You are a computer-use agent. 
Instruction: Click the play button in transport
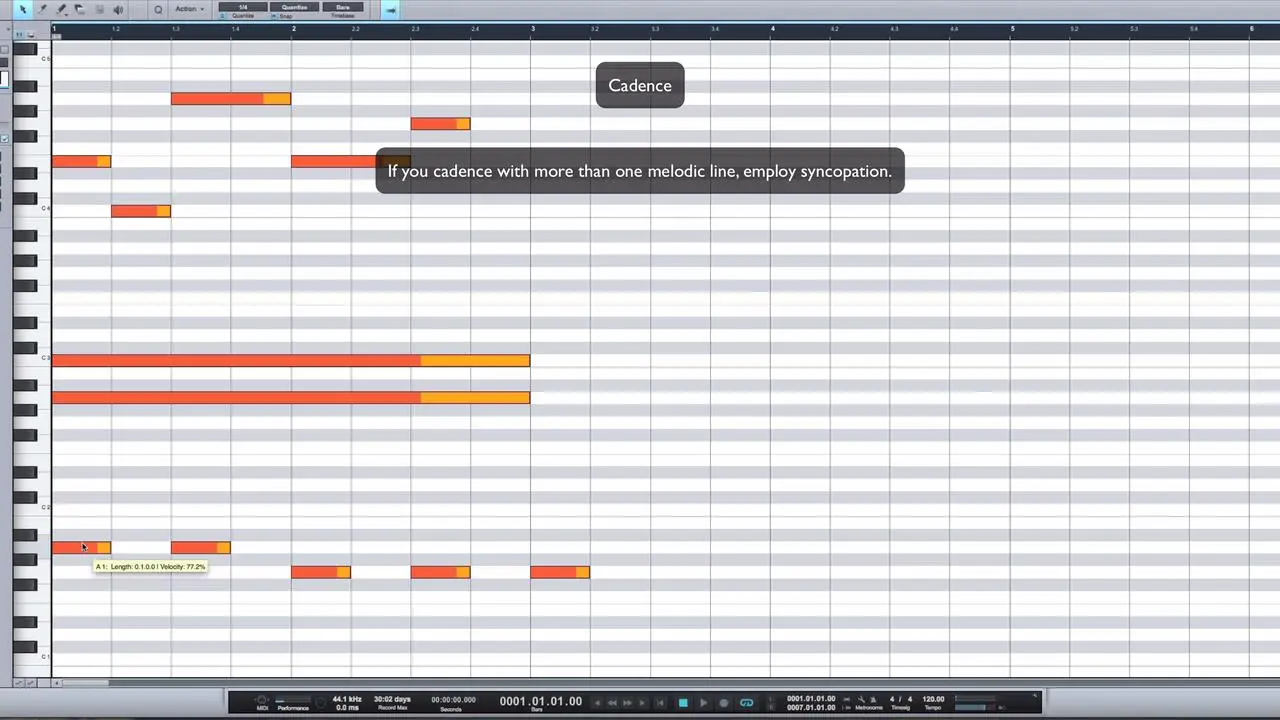click(x=703, y=703)
